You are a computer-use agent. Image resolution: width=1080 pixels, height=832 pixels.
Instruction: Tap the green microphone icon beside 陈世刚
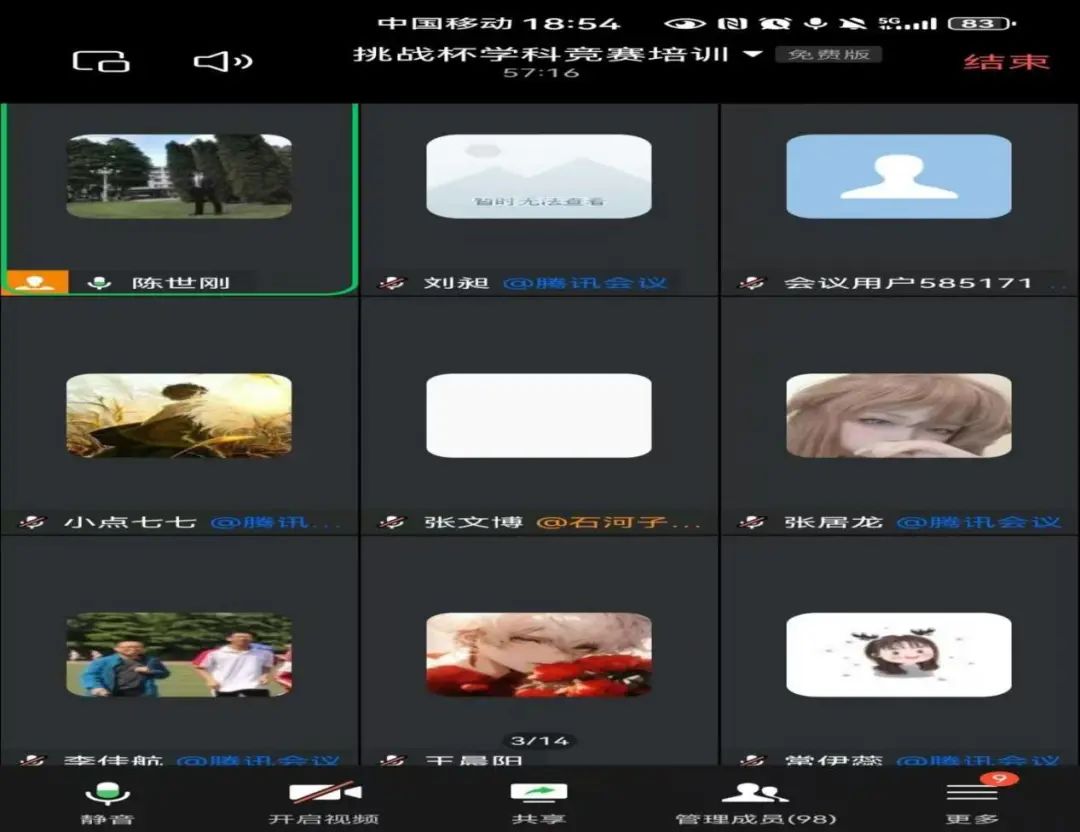[98, 283]
